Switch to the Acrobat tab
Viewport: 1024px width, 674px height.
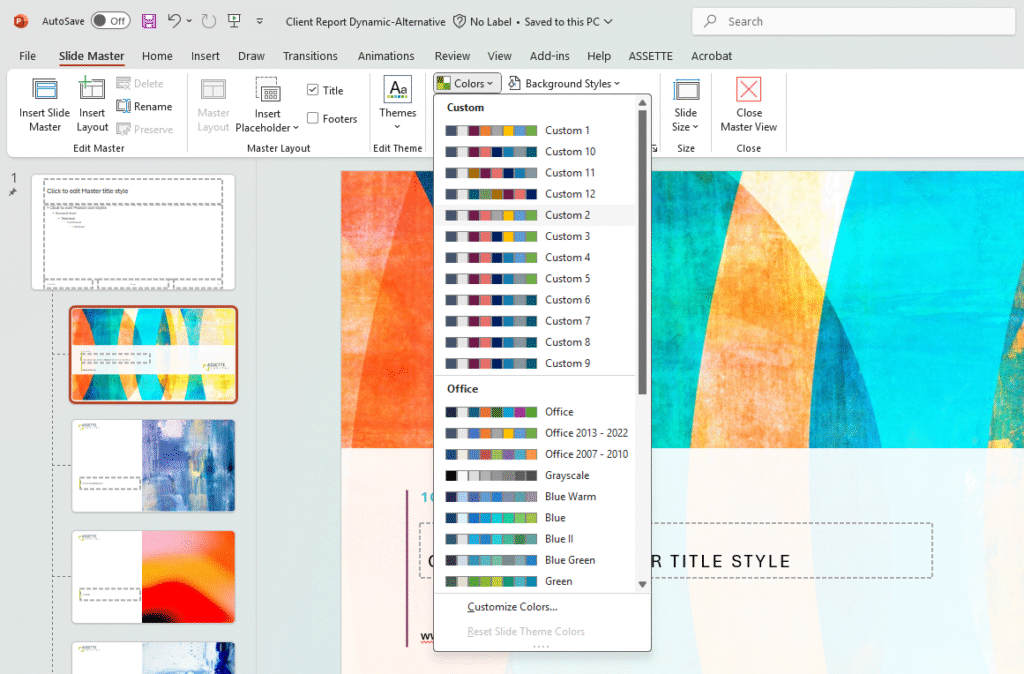point(711,56)
